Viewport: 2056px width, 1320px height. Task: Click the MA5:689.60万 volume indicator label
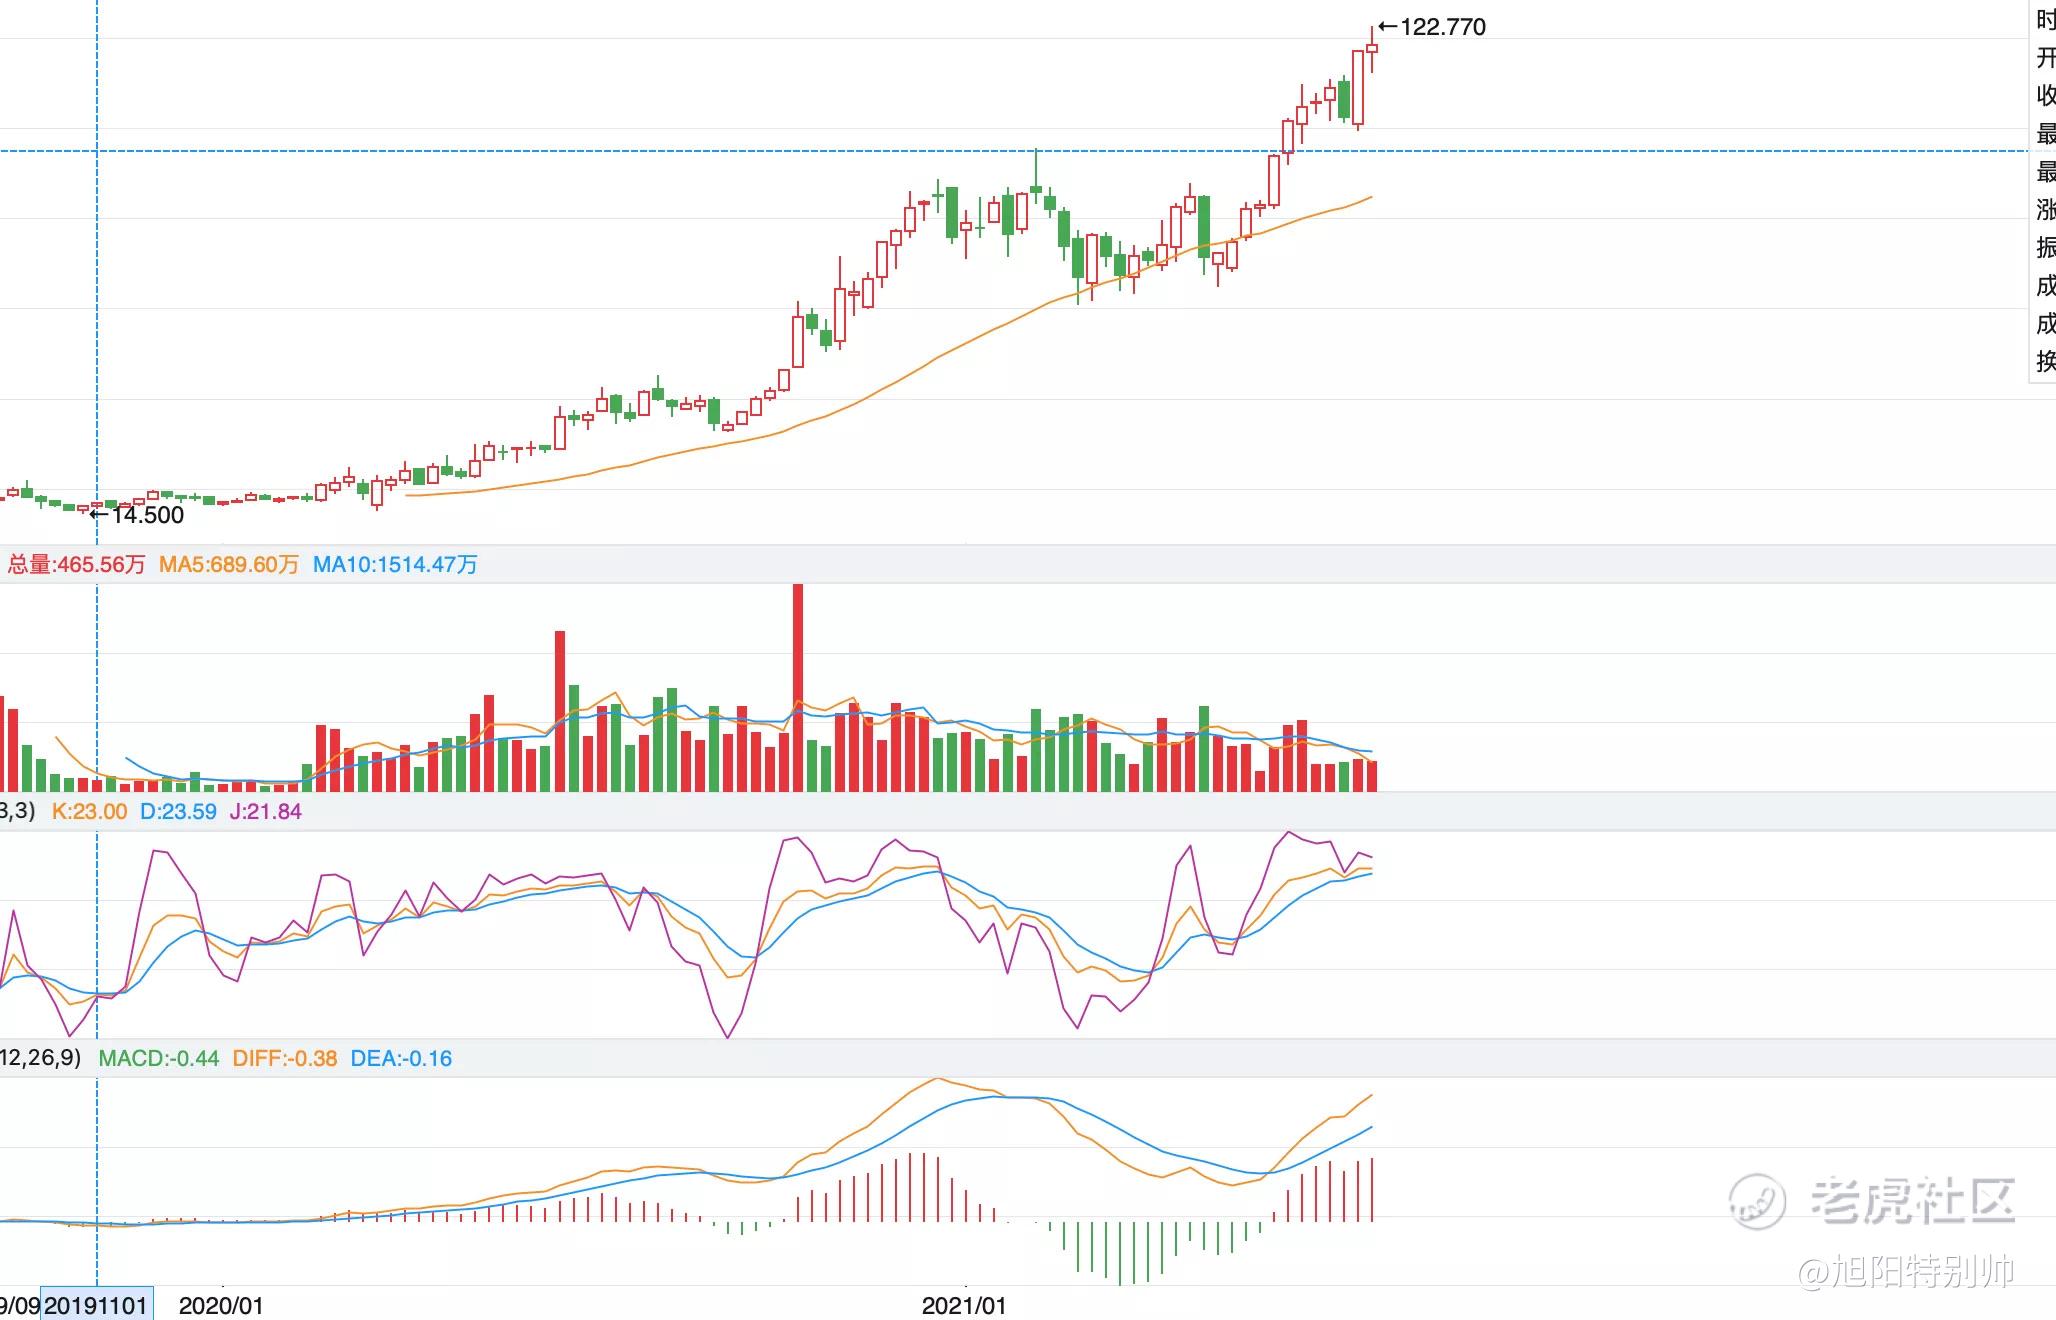click(x=229, y=565)
